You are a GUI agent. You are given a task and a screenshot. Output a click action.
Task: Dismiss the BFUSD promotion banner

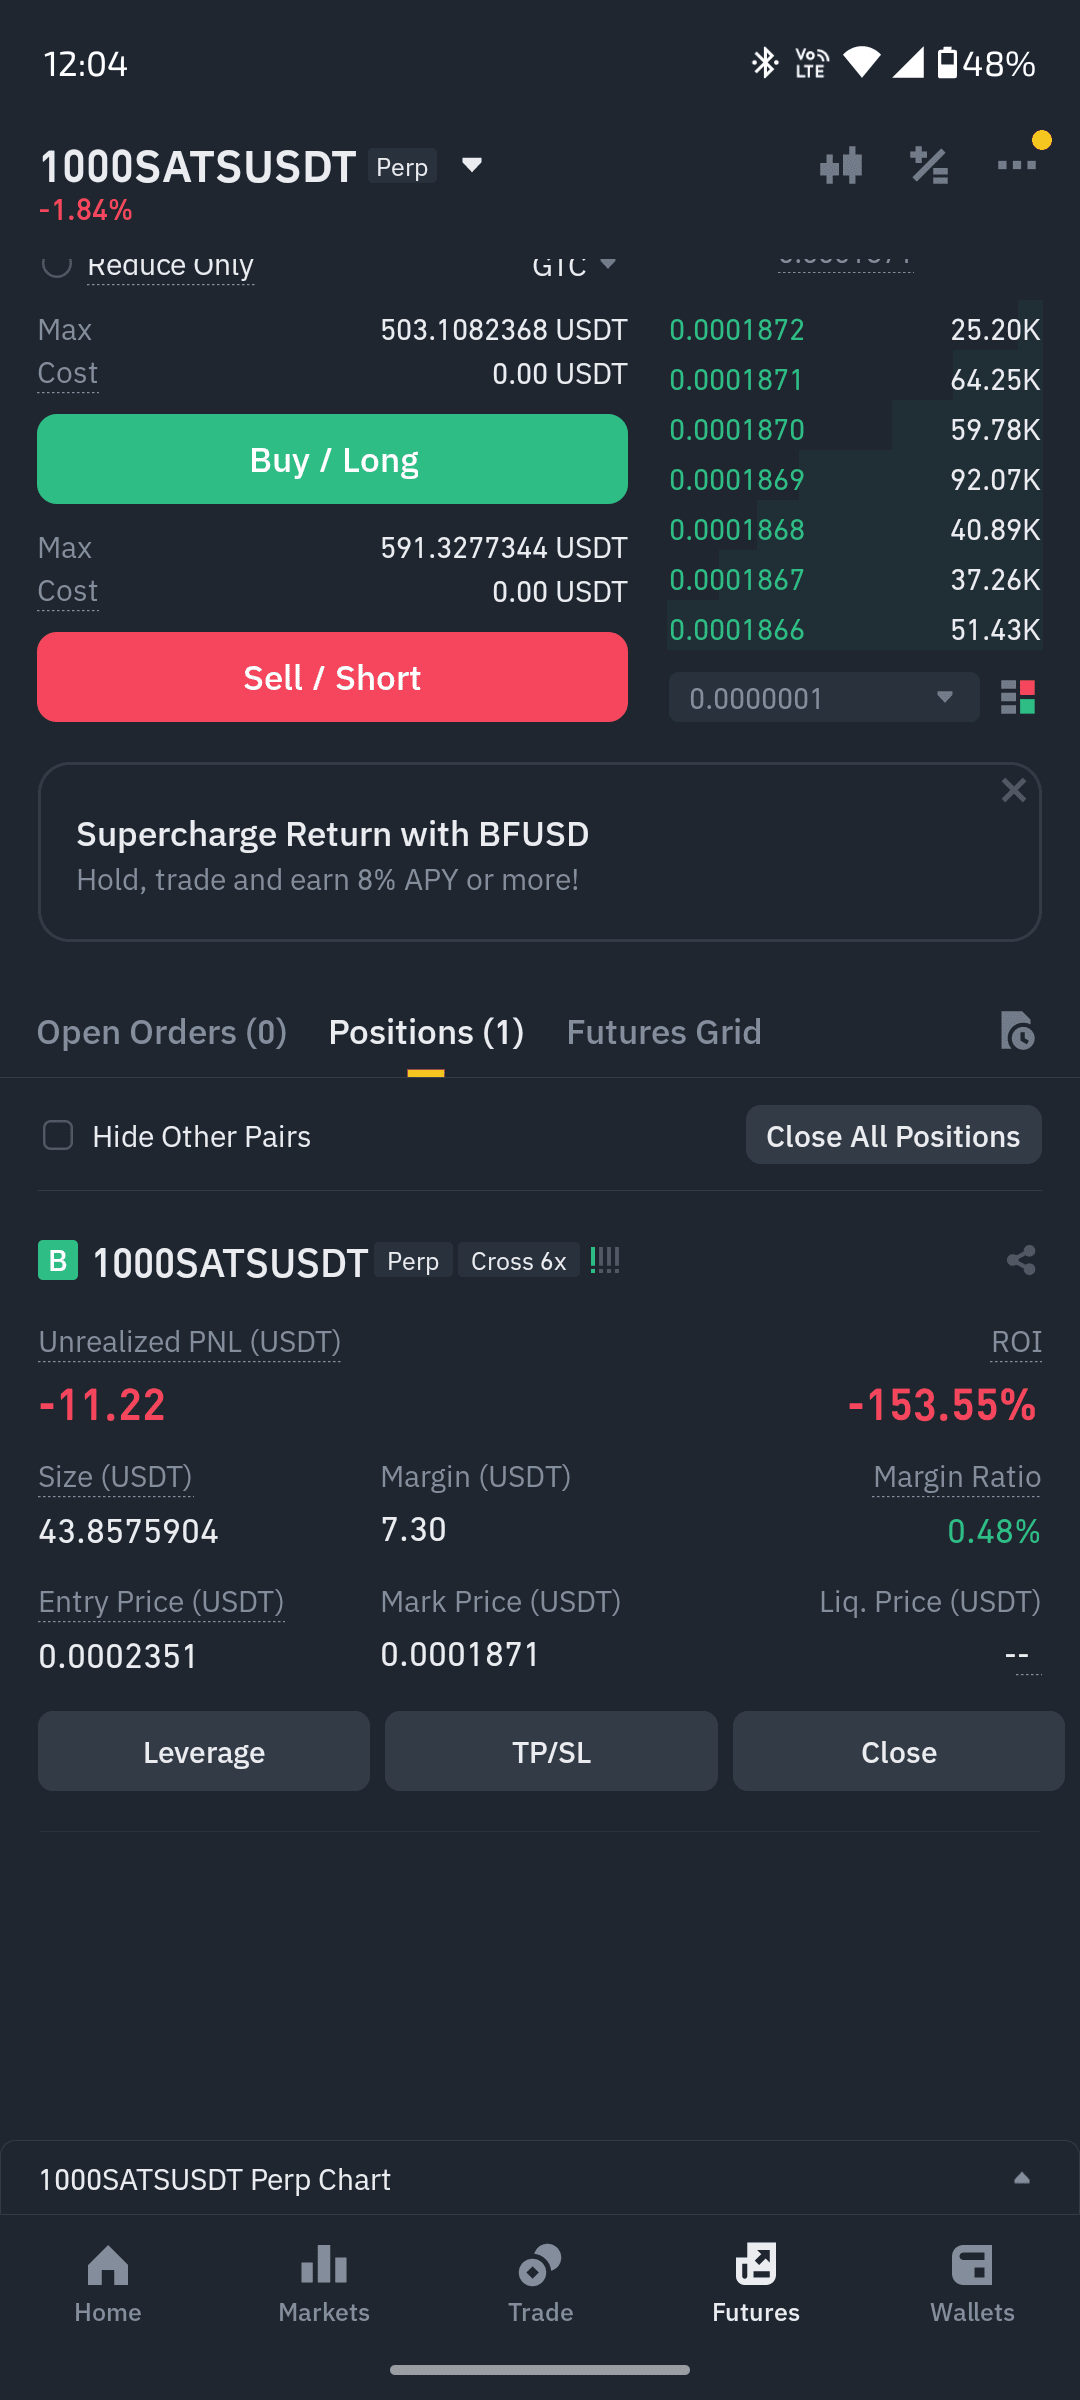pyautogui.click(x=1014, y=791)
